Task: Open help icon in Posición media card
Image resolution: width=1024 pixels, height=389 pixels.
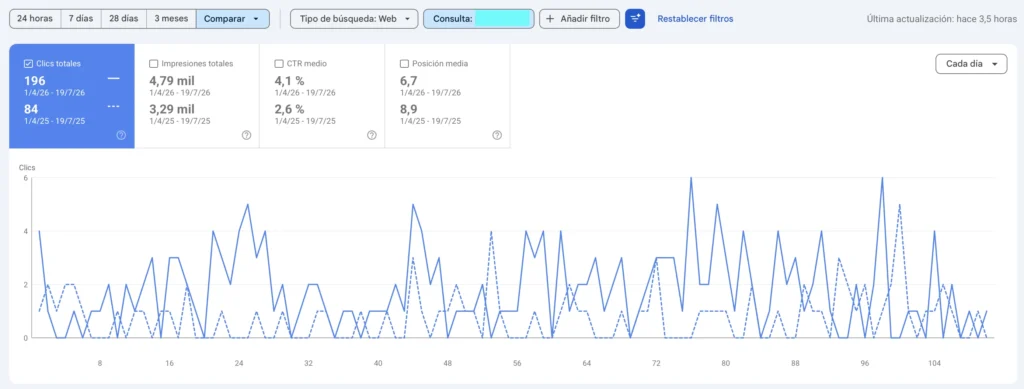Action: click(497, 135)
